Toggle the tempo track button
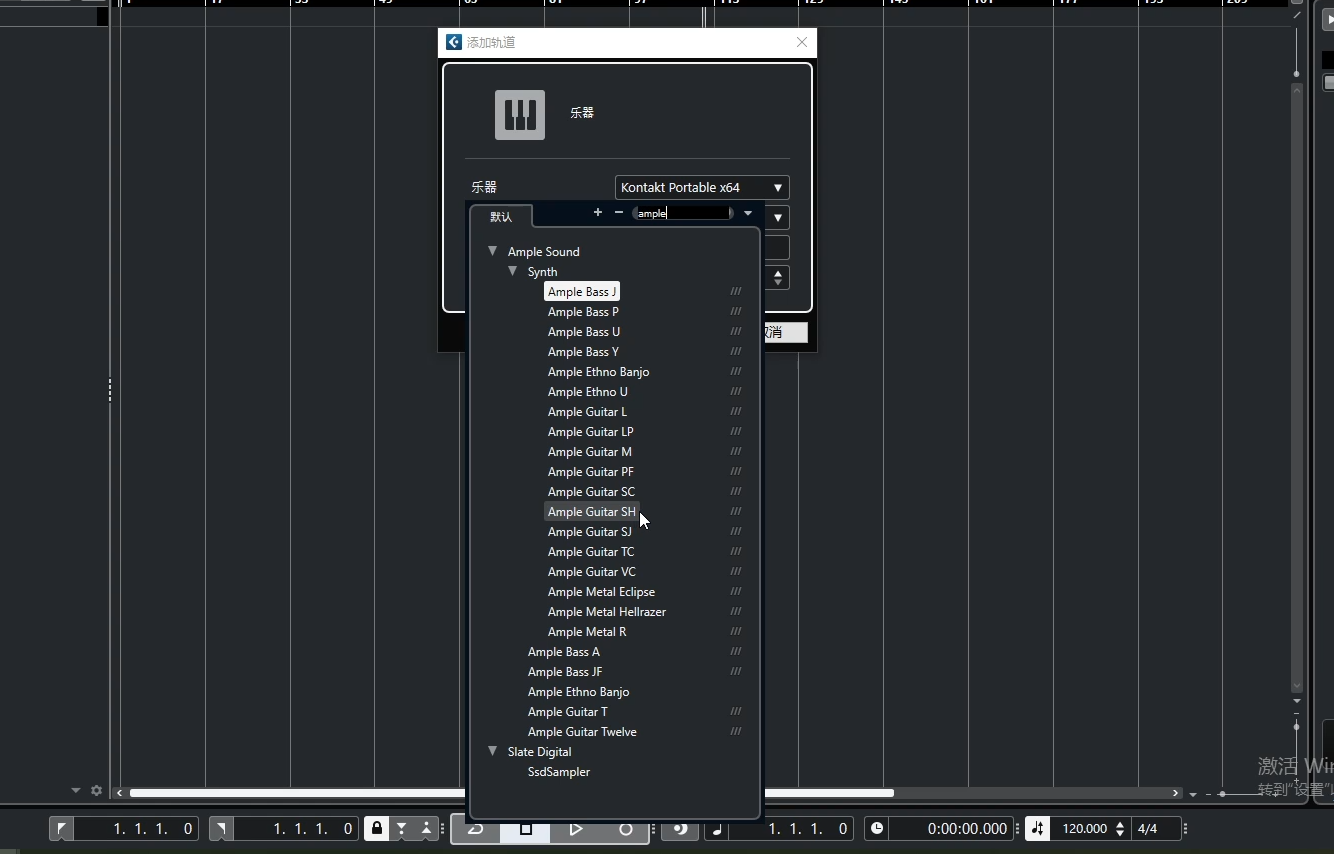The height and width of the screenshot is (854, 1334). 1037,828
